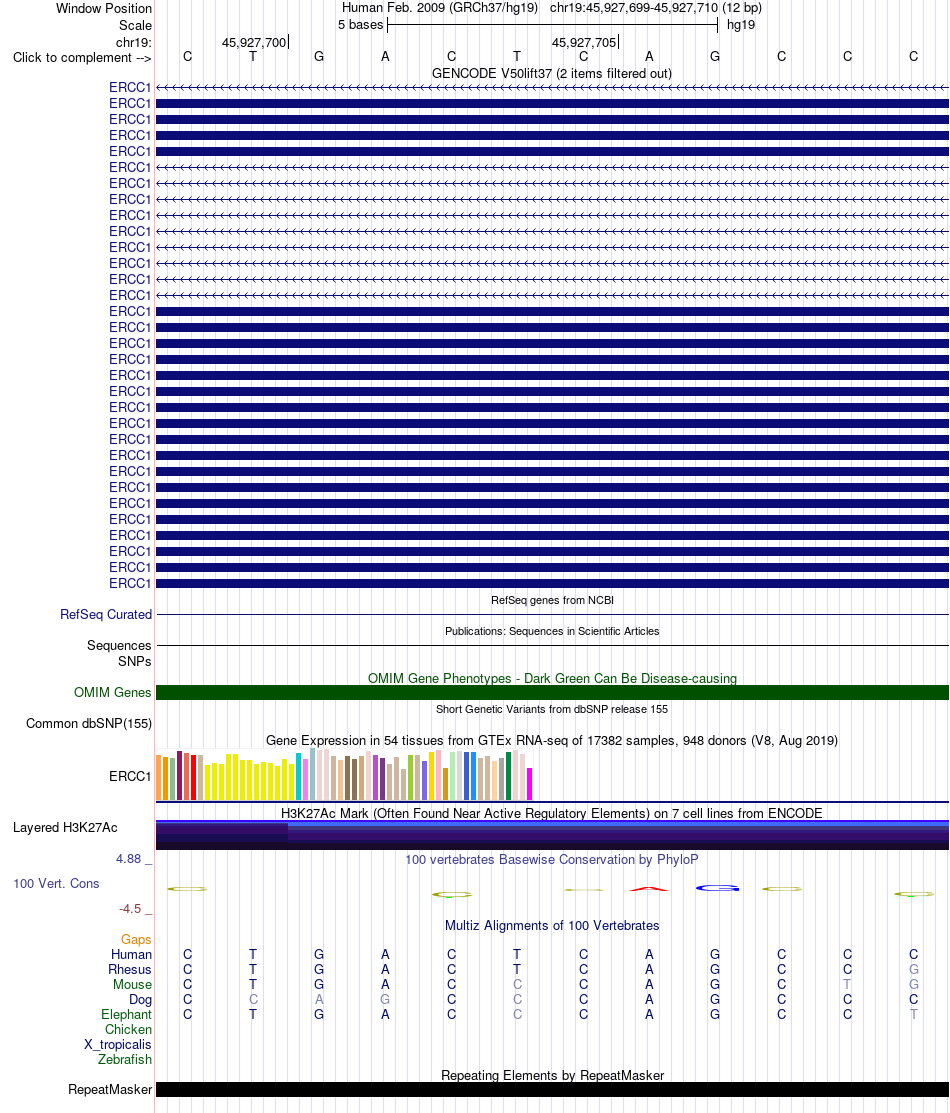The height and width of the screenshot is (1113, 950).
Task: Click the faded G in the Rhesus row
Action: [913, 970]
